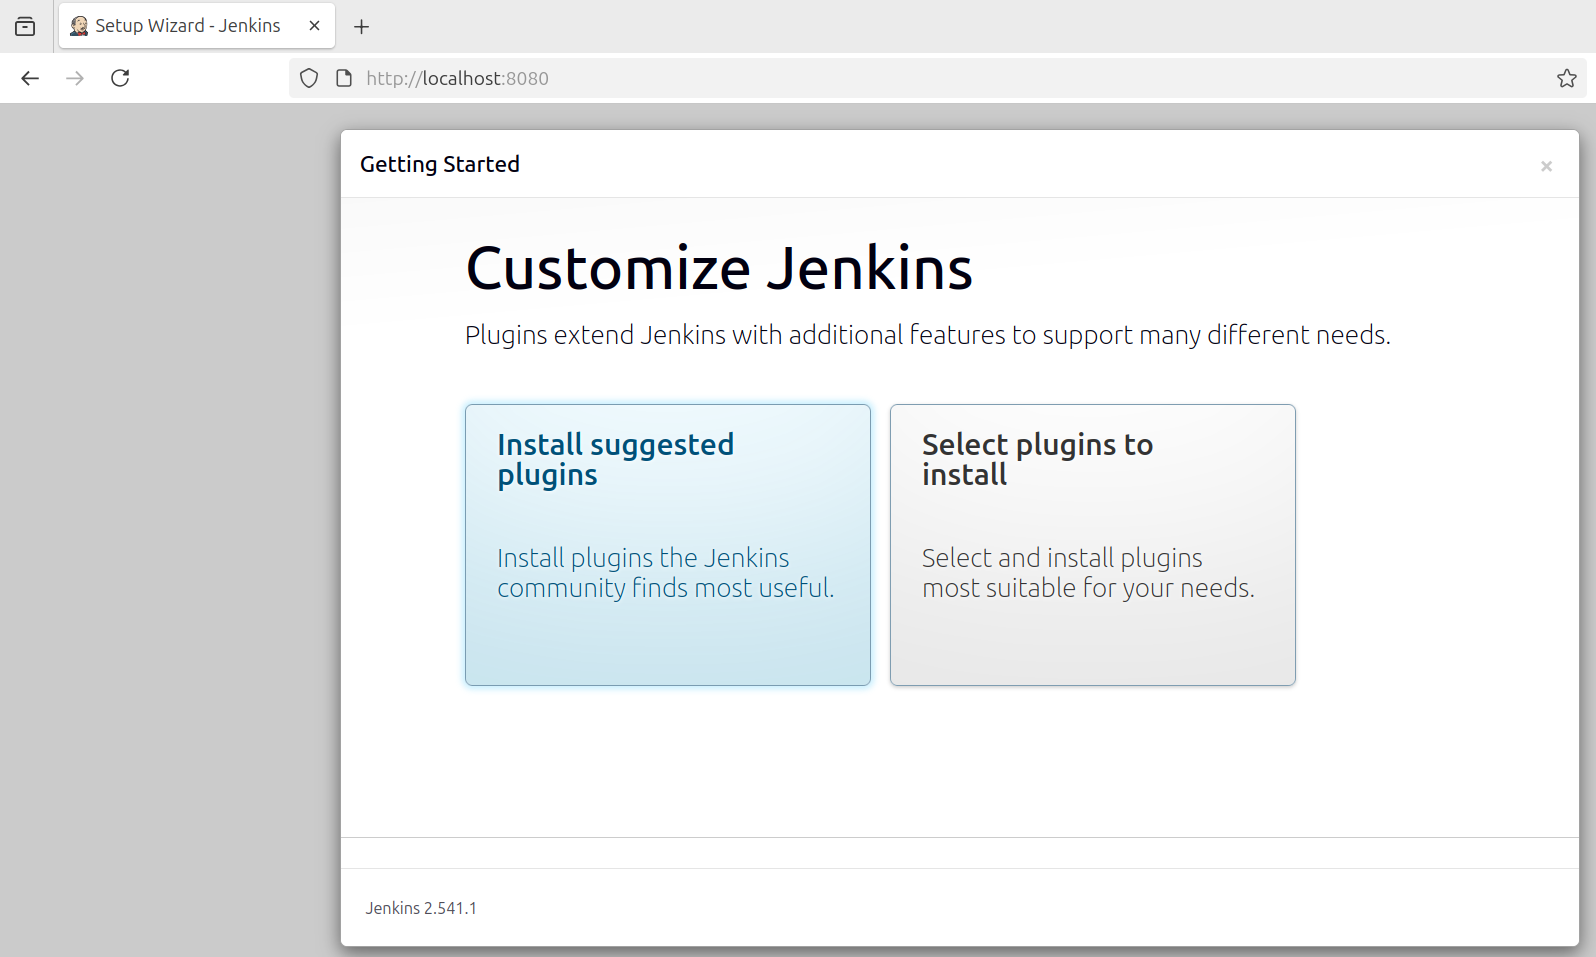Open the tracking protection shield icon
This screenshot has height=957, width=1596.
click(309, 78)
